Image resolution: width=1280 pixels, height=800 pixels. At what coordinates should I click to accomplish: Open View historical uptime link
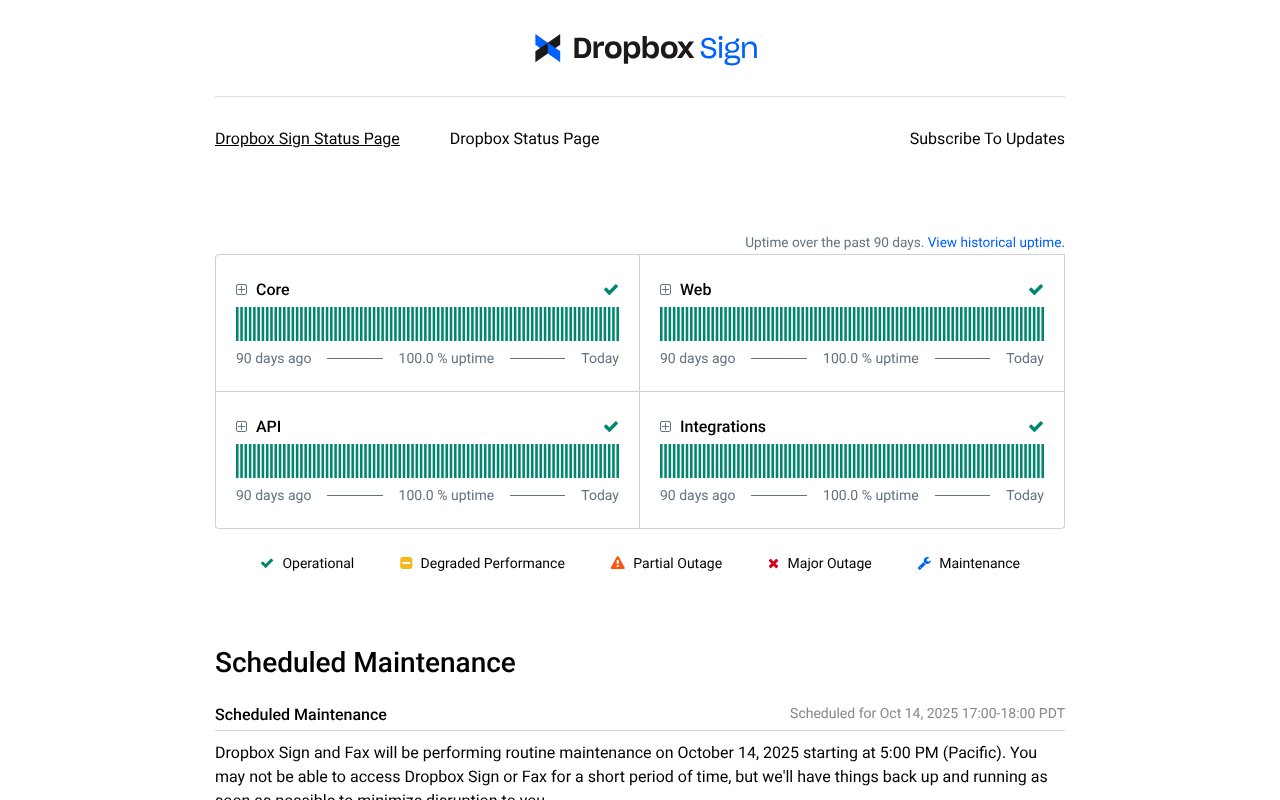click(996, 243)
